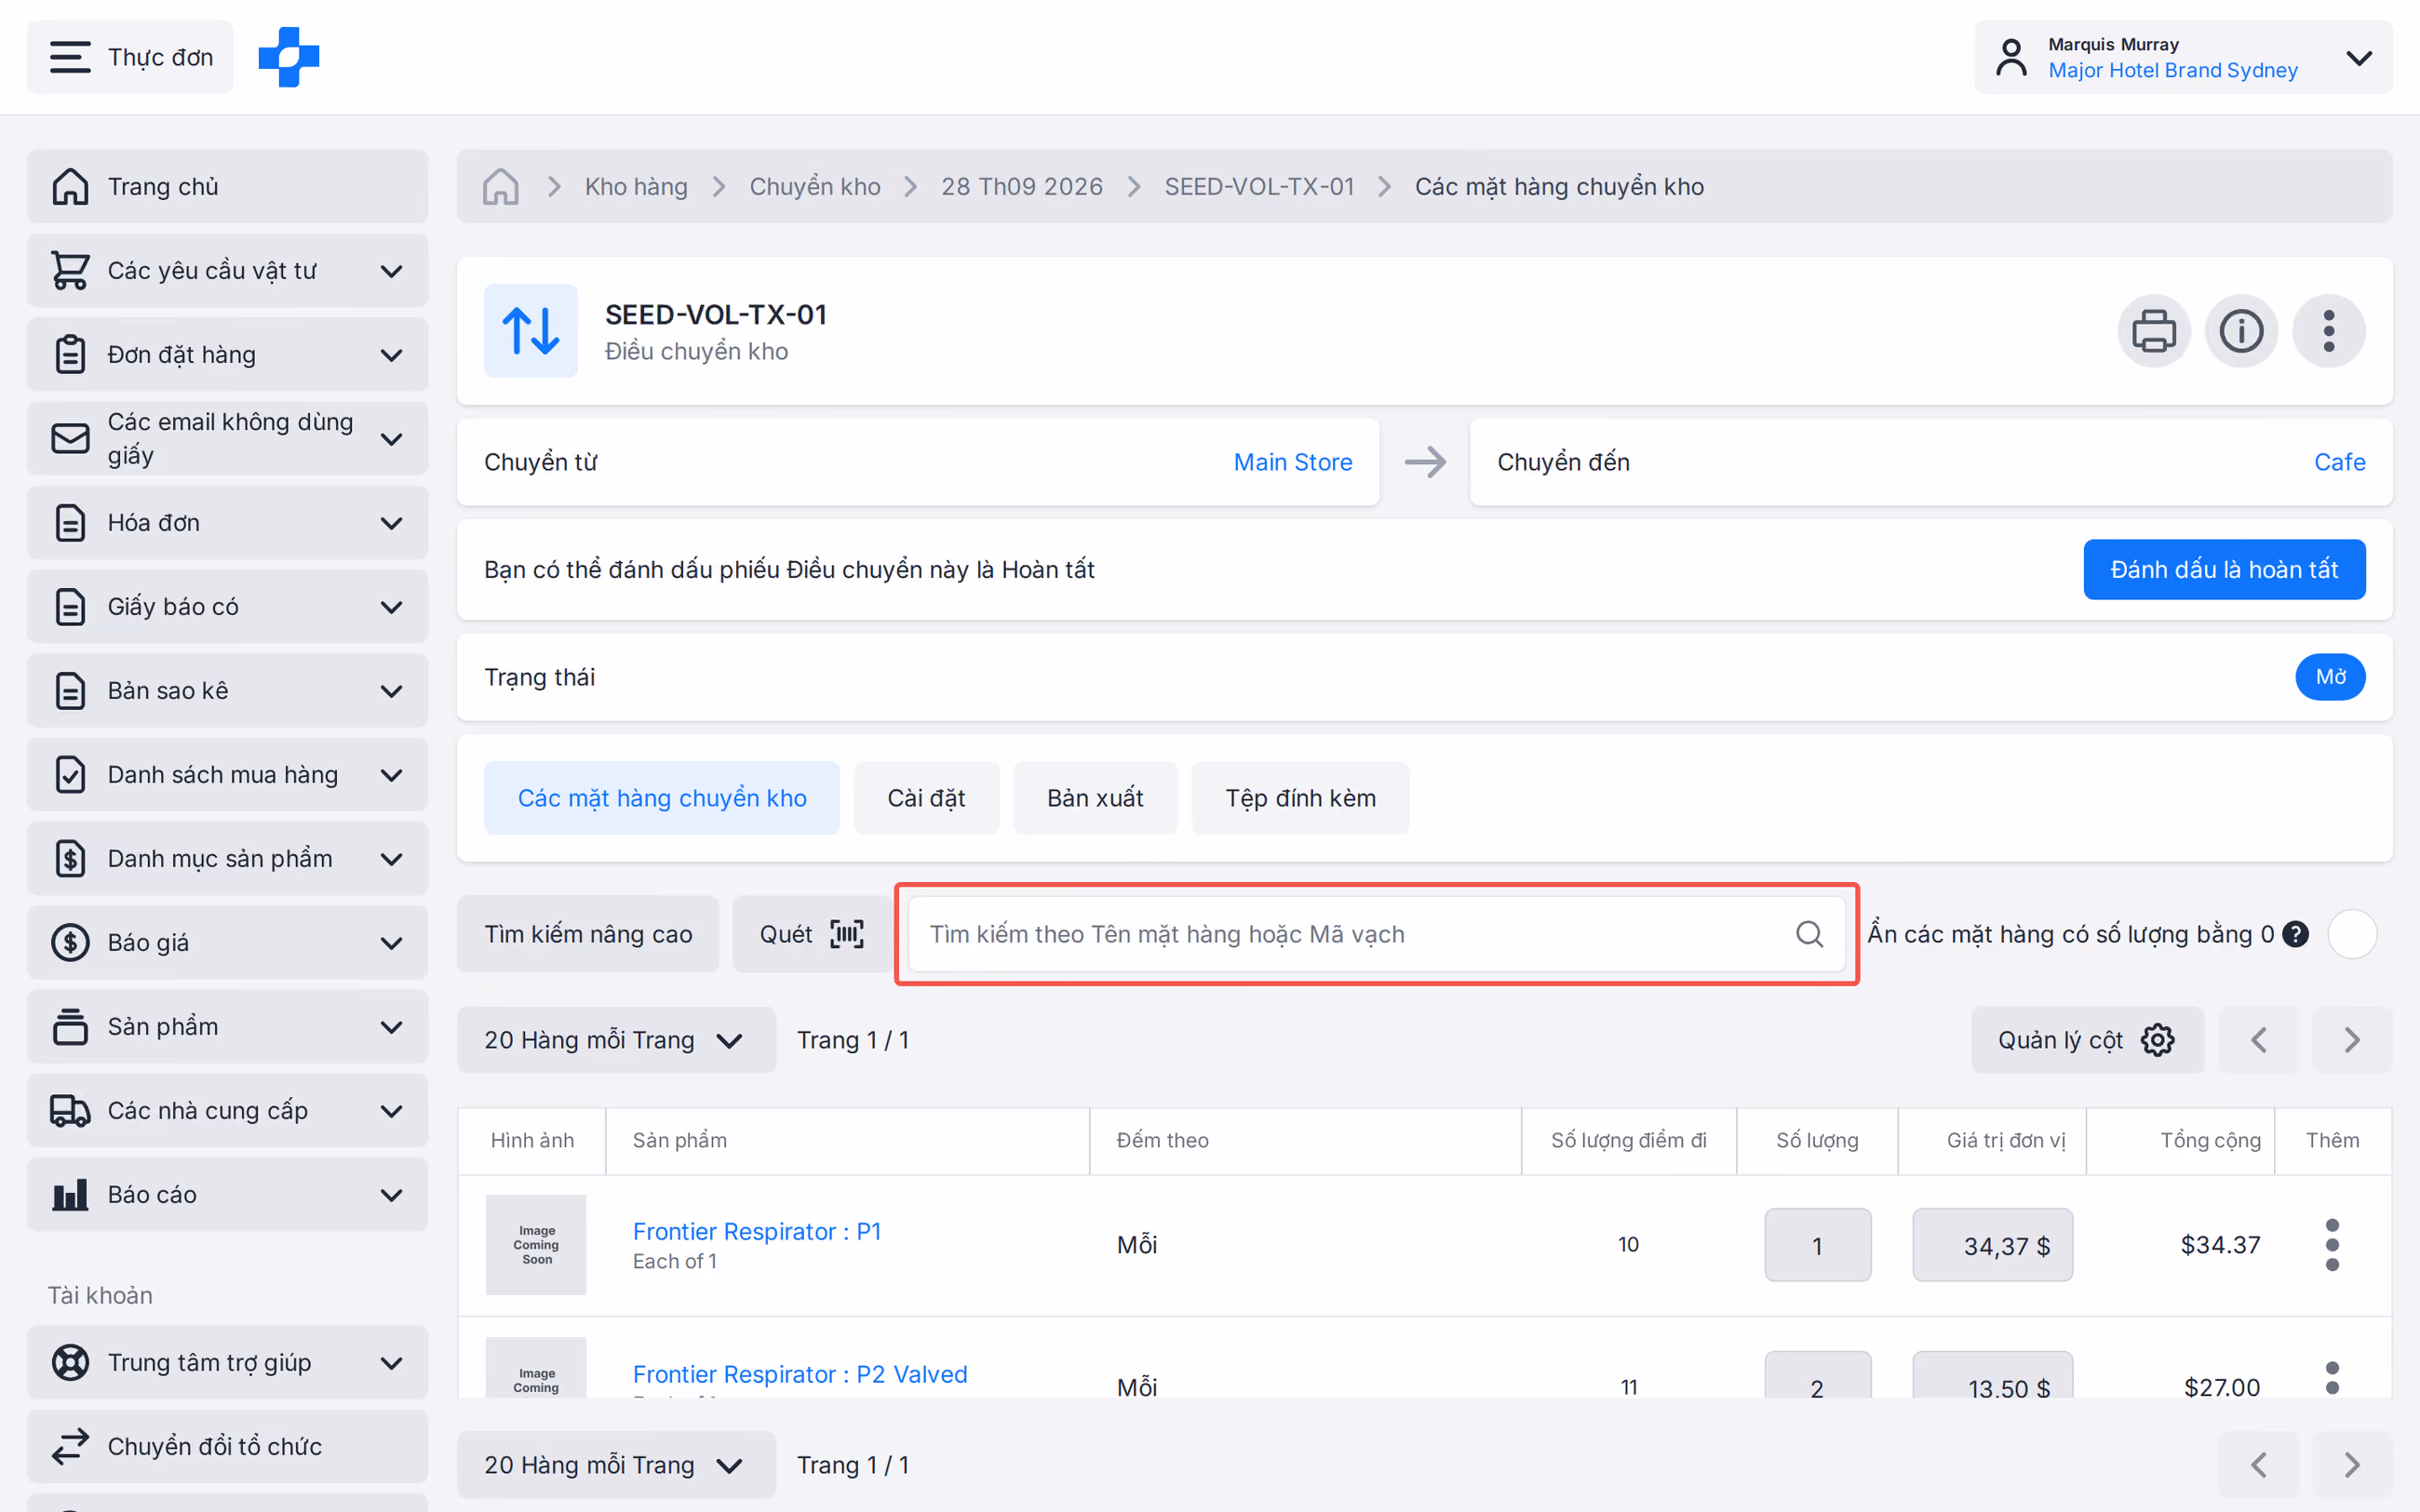2420x1512 pixels.
Task: Edit quantity field for Frontier Respirator P1
Action: tap(1817, 1245)
